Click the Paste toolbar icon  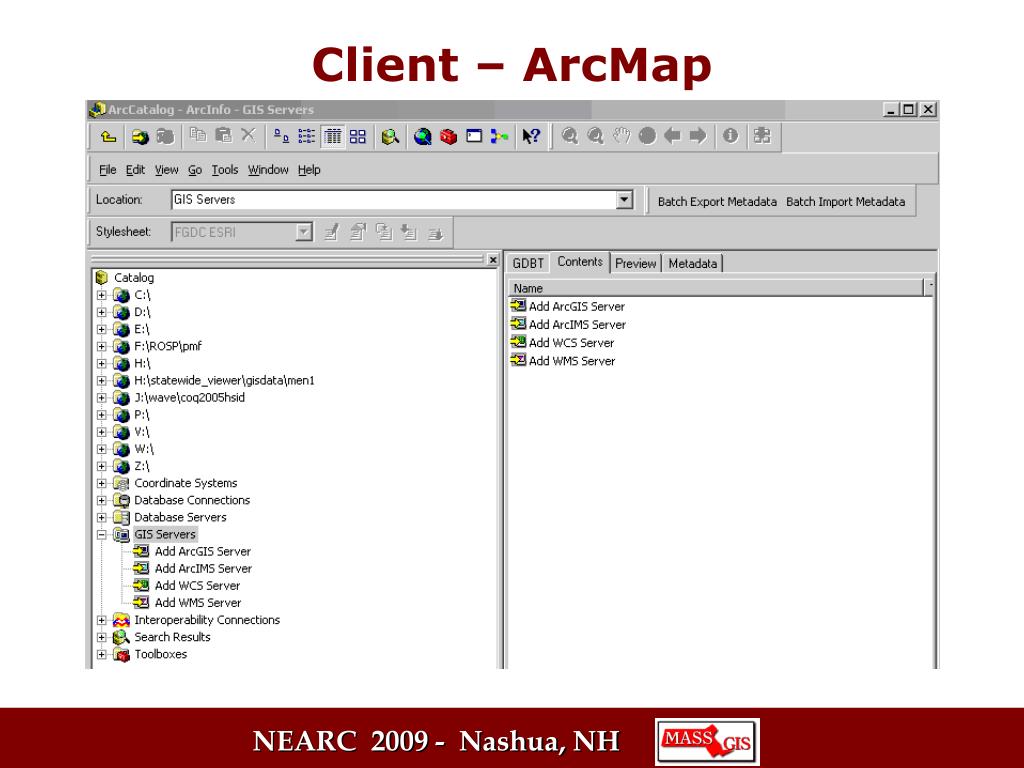[x=223, y=135]
